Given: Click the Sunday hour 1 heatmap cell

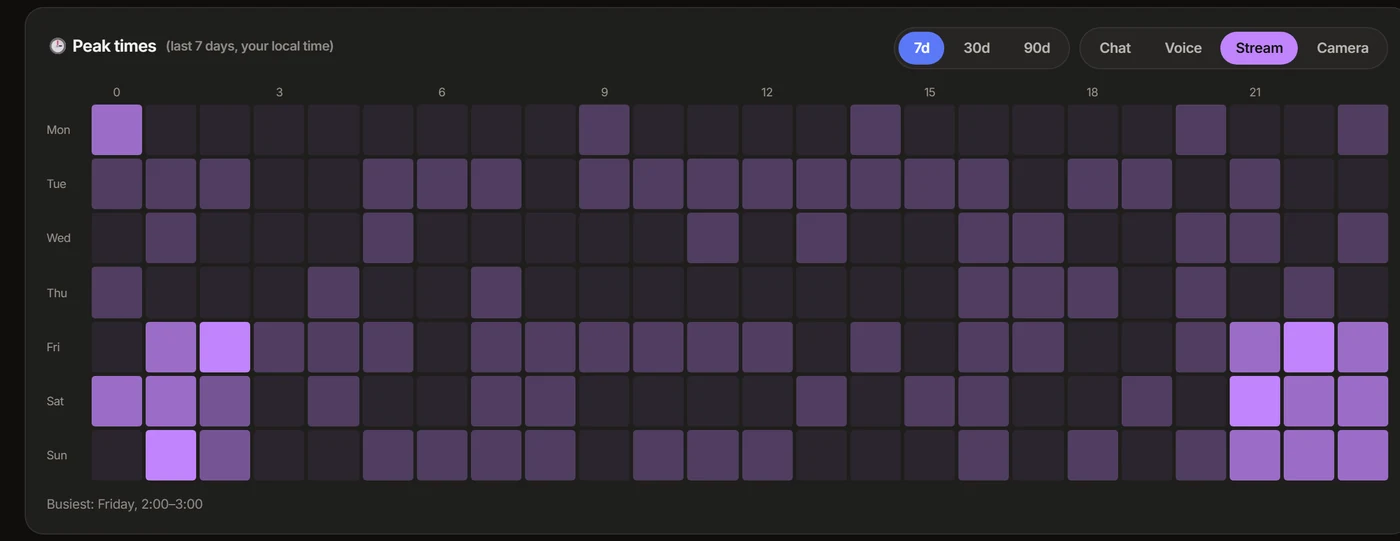Looking at the screenshot, I should tap(171, 455).
